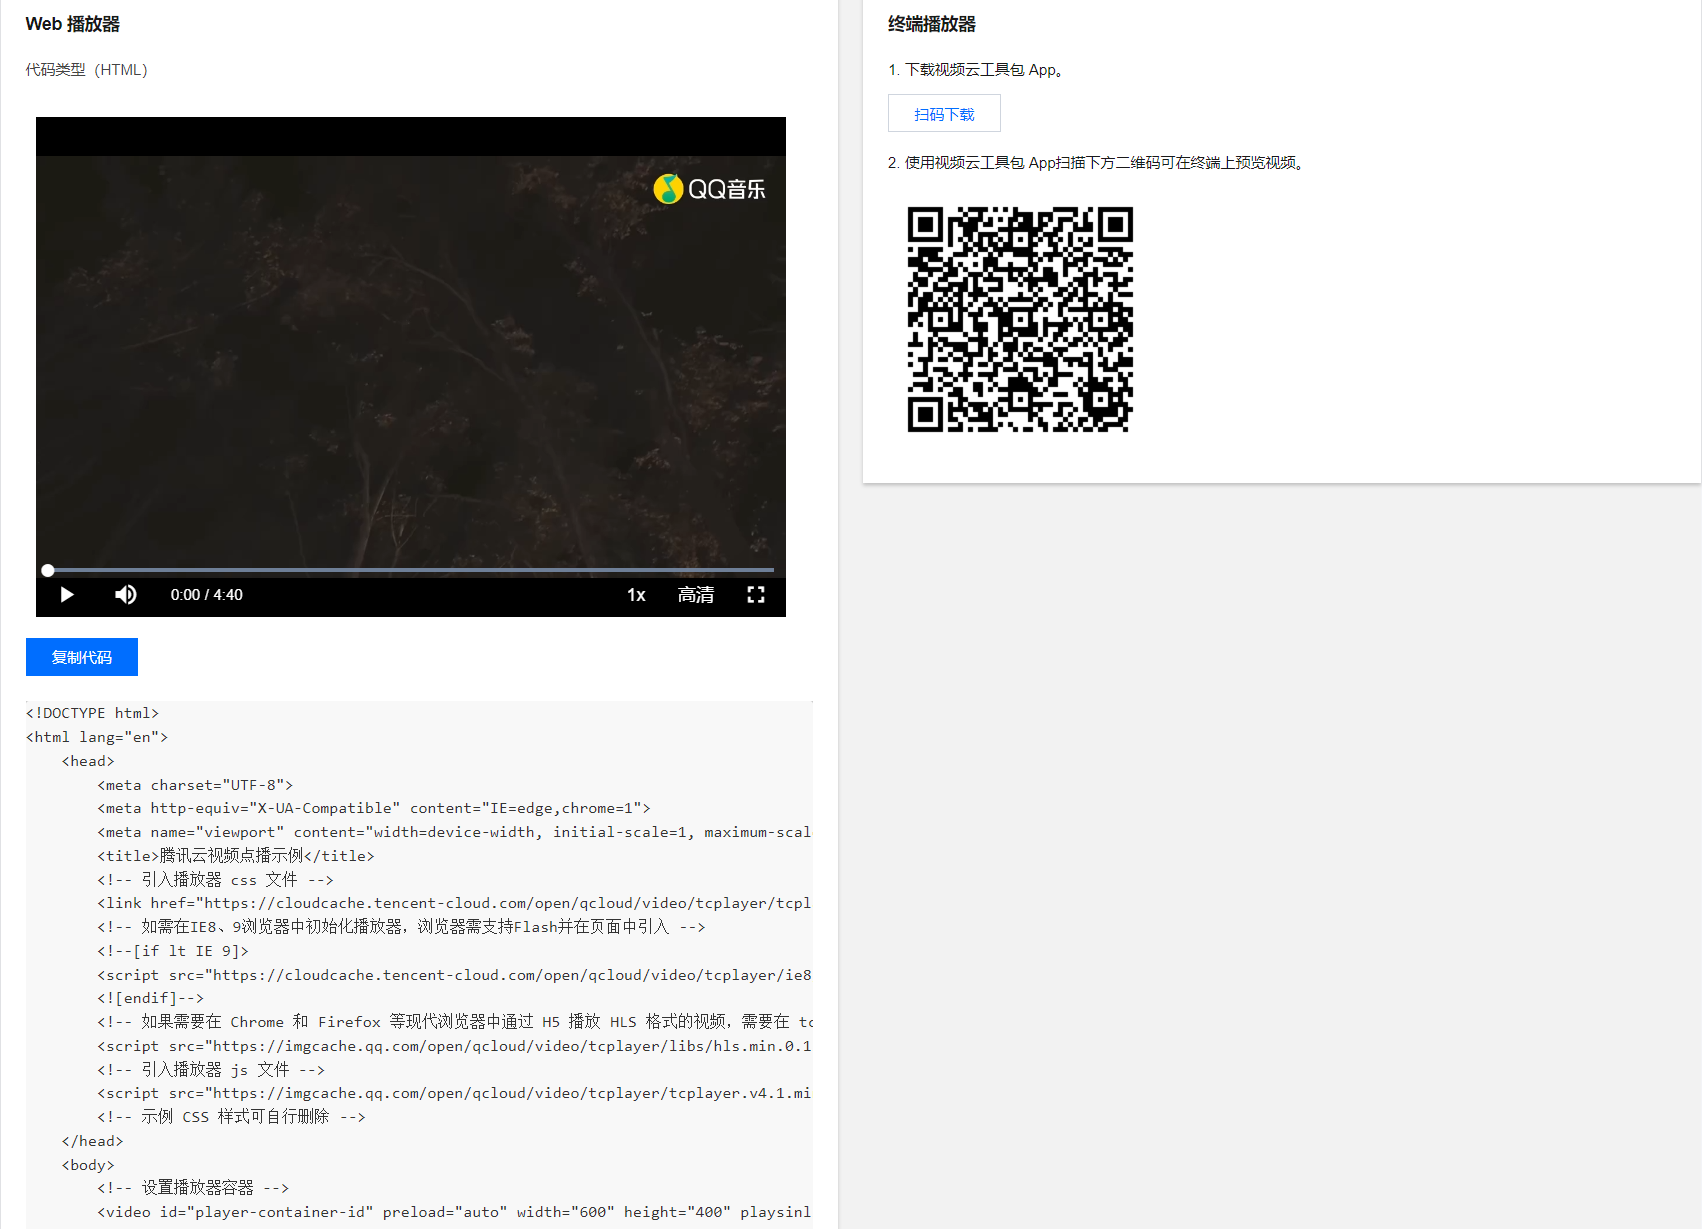
Task: Click the video id="player-container-id" line
Action: (454, 1212)
